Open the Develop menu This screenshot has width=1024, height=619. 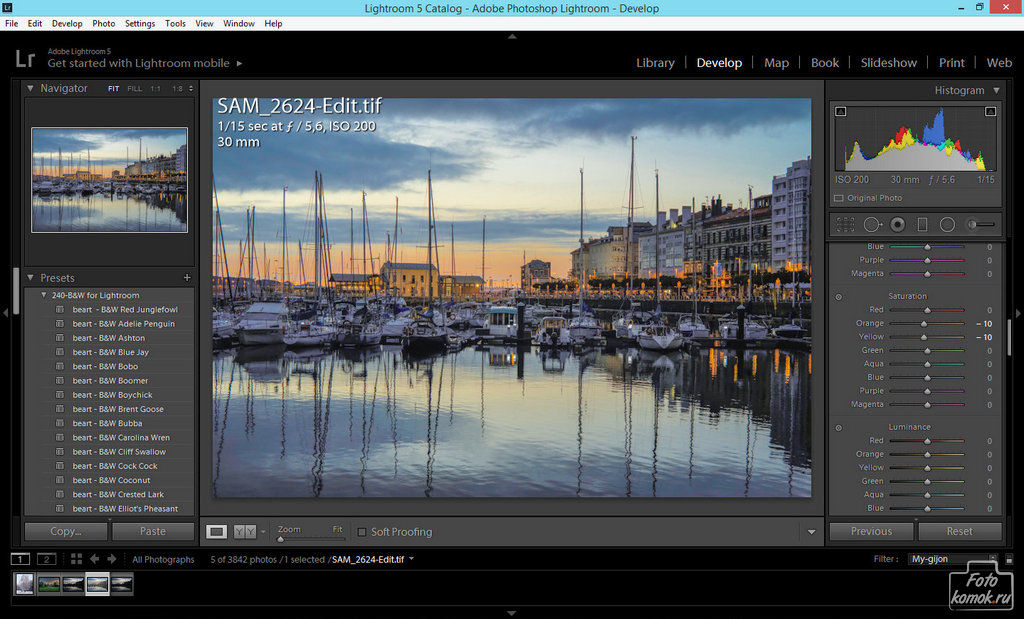pyautogui.click(x=67, y=24)
